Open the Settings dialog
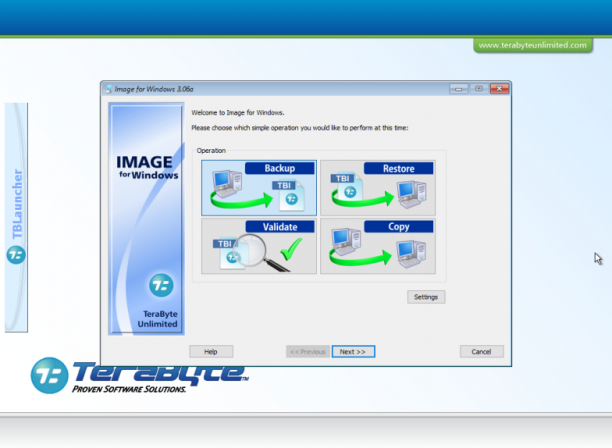Image resolution: width=612 pixels, height=448 pixels. [426, 297]
